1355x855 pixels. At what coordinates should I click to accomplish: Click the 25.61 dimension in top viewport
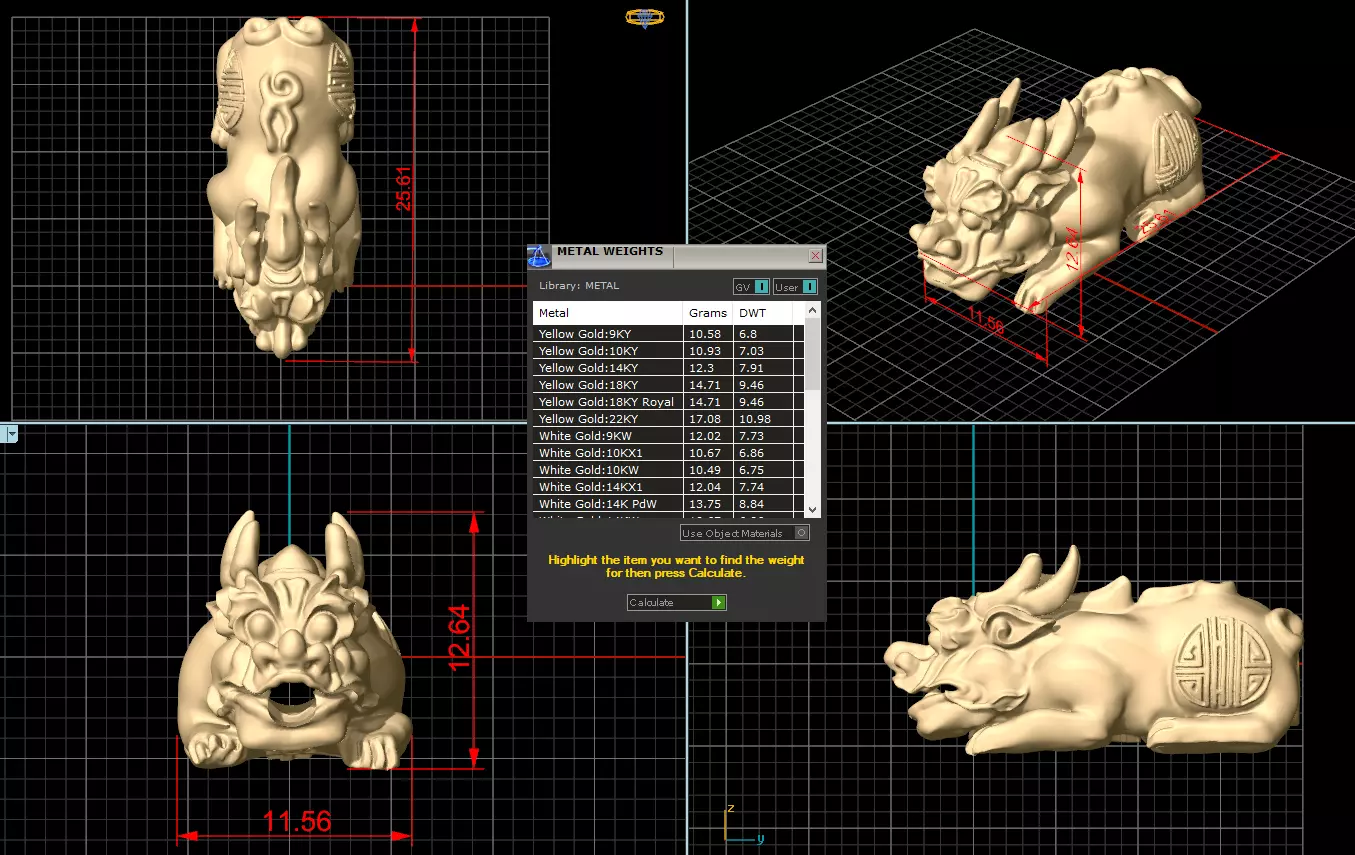(405, 188)
